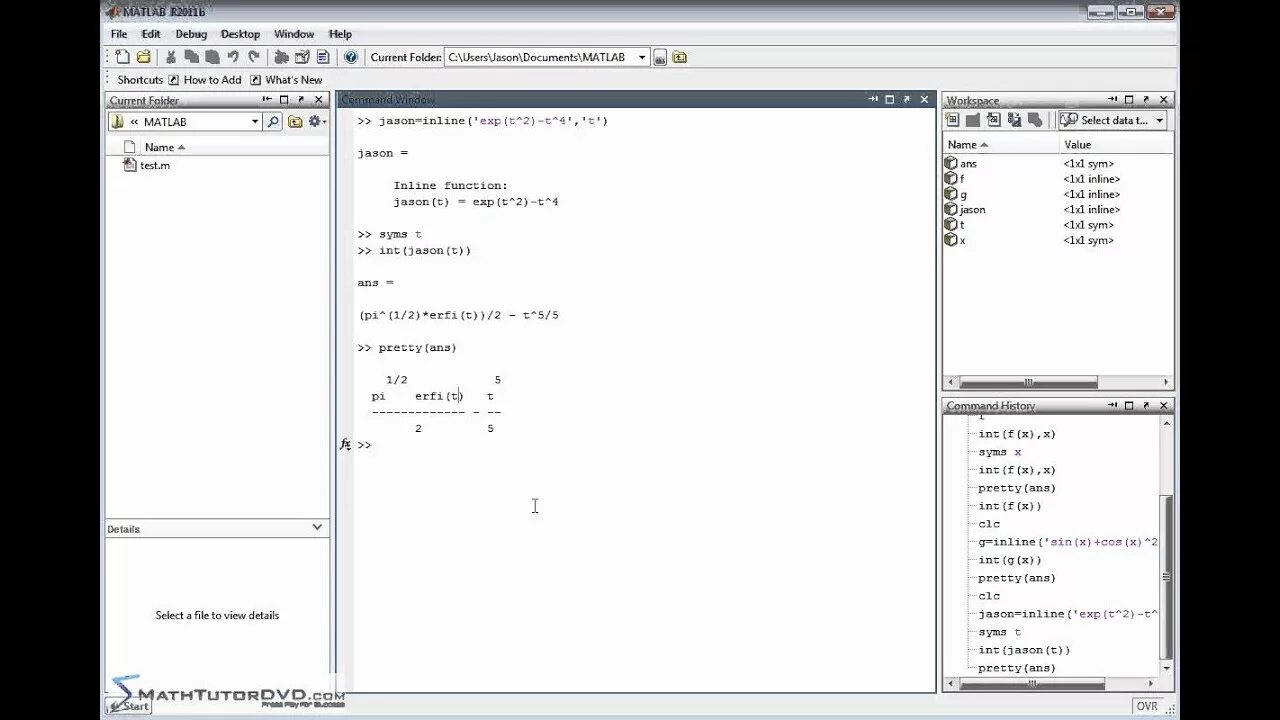
Task: Select int(jason(t)) in Command History
Action: (1024, 650)
